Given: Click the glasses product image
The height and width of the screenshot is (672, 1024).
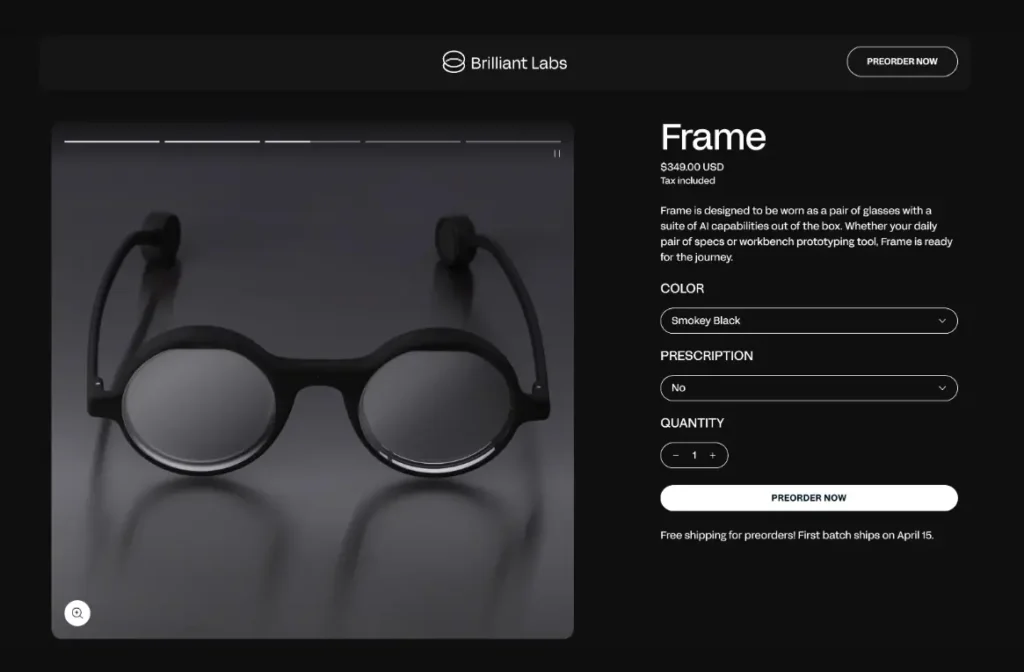Looking at the screenshot, I should point(313,379).
